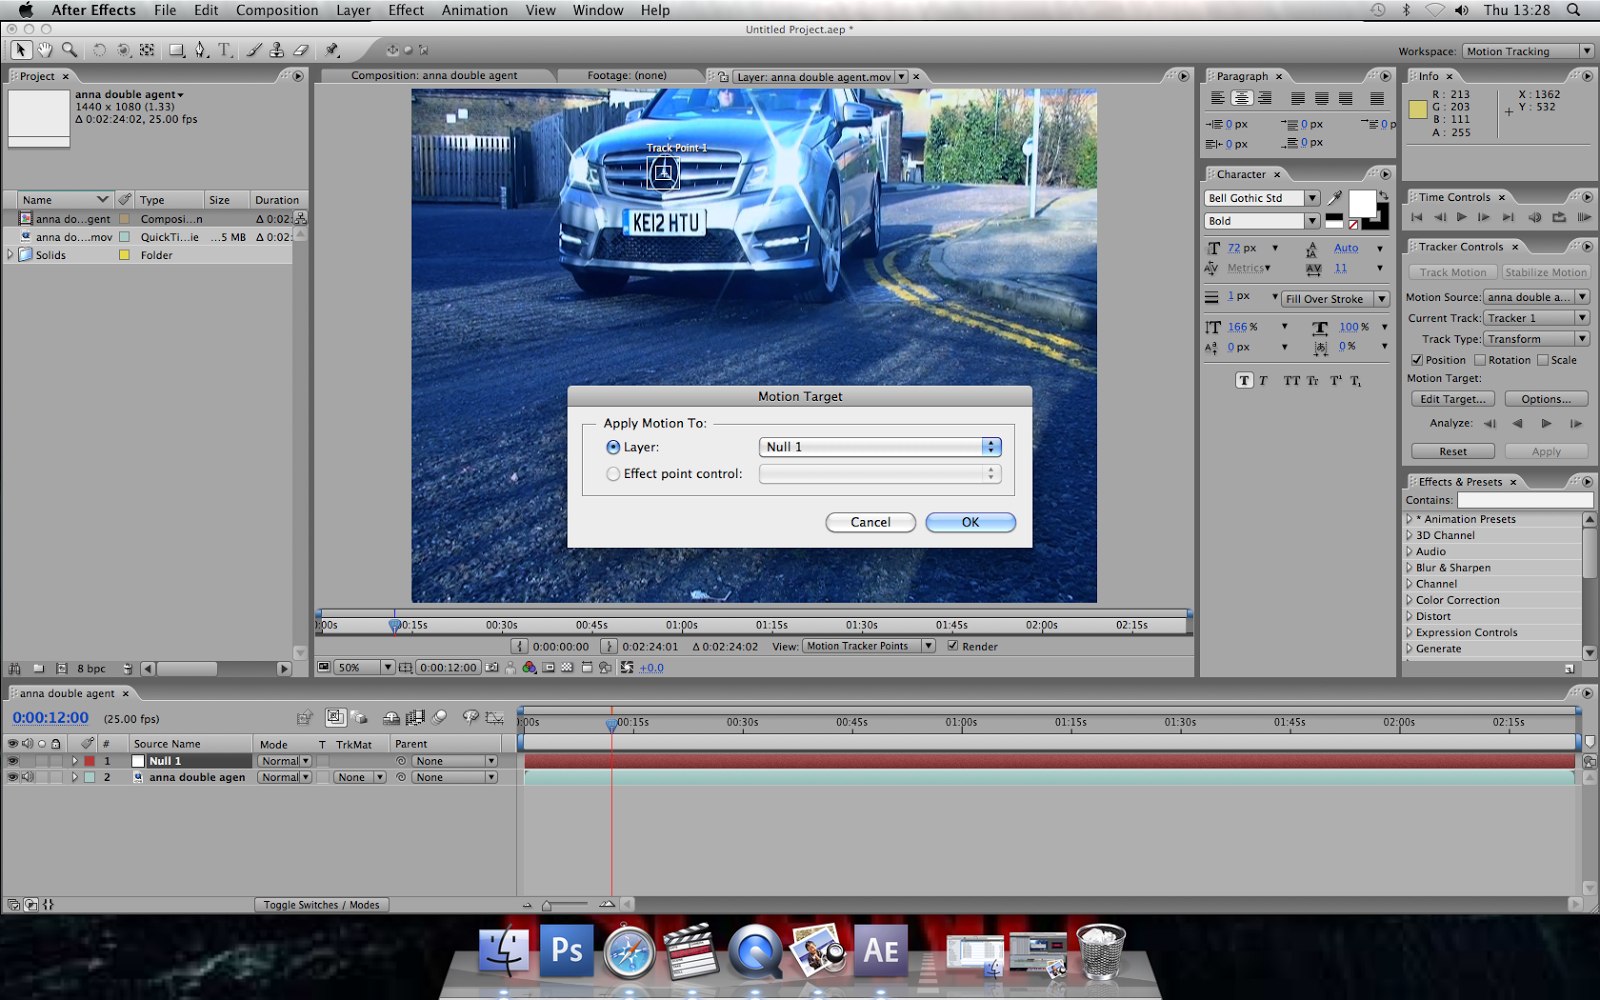This screenshot has width=1600, height=1000.
Task: Click Cancel in the Motion Target dialog
Action: tap(870, 522)
